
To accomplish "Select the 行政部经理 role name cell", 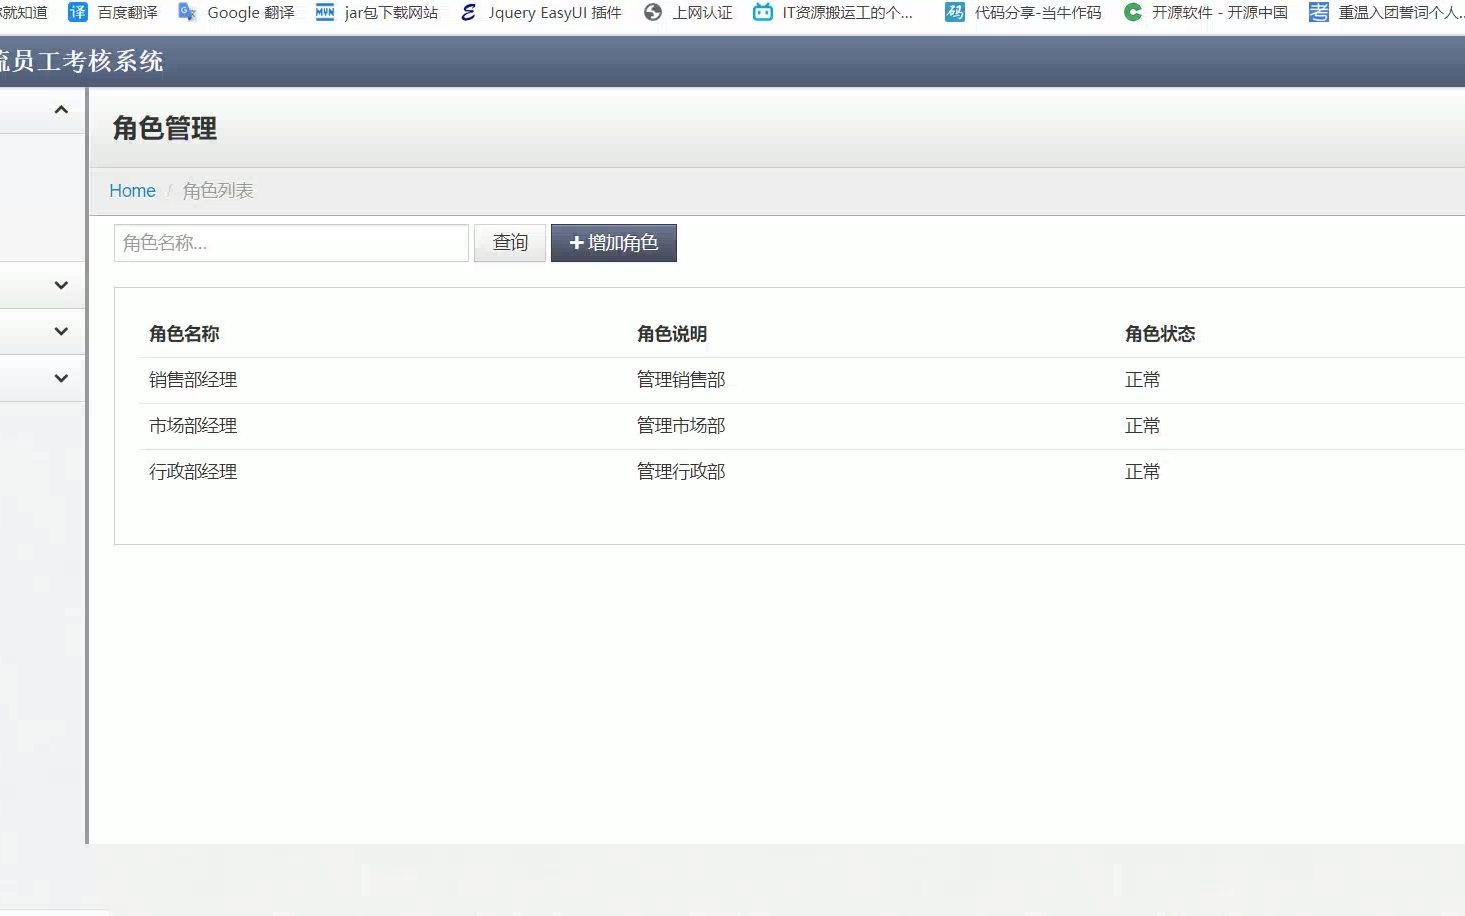I will [x=193, y=472].
